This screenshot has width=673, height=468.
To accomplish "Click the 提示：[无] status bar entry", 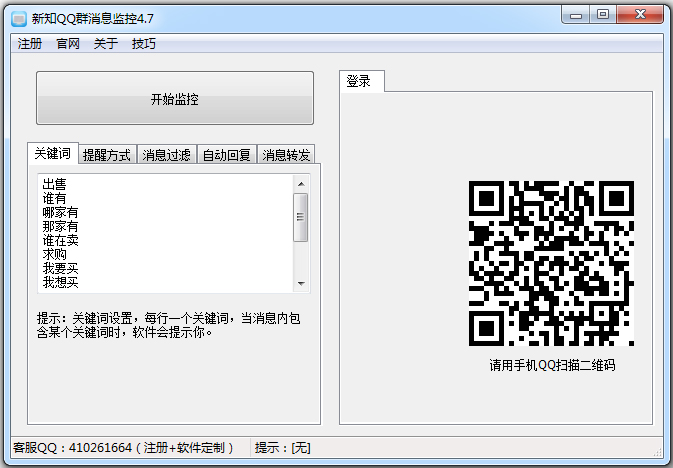I will click(282, 448).
